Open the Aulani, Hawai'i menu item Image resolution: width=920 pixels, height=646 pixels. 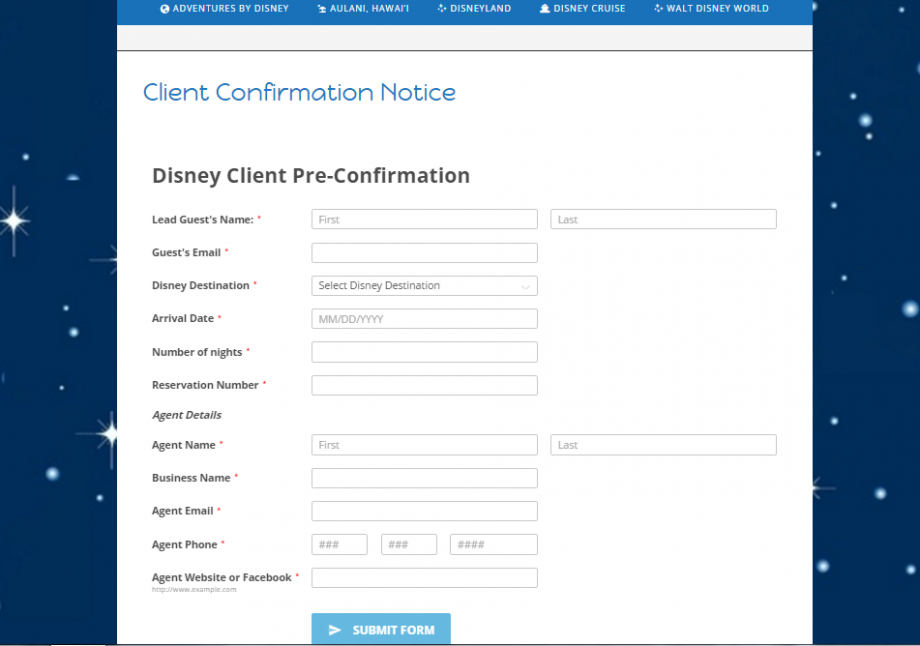363,9
